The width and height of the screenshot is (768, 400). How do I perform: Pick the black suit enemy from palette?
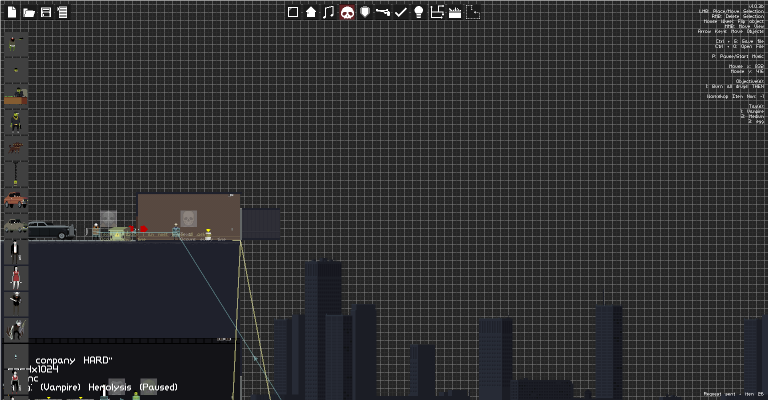click(15, 252)
